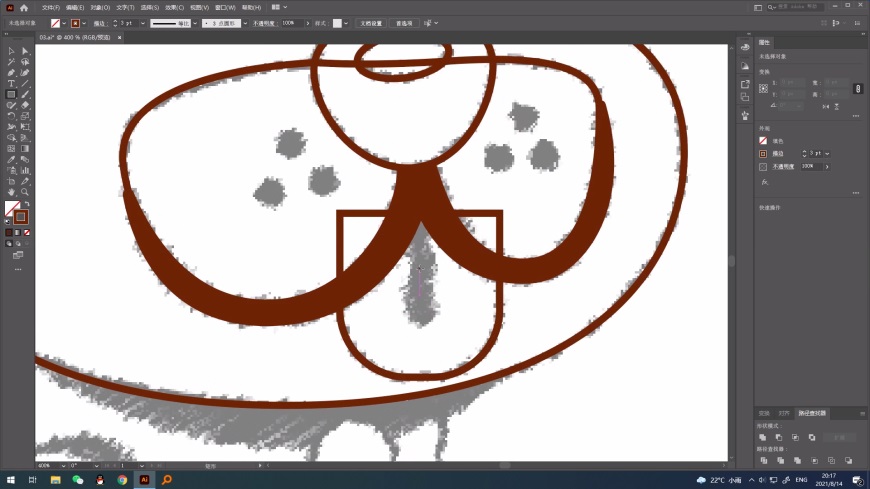Select the Scale tool
Image resolution: width=870 pixels, height=489 pixels.
(x=25, y=116)
